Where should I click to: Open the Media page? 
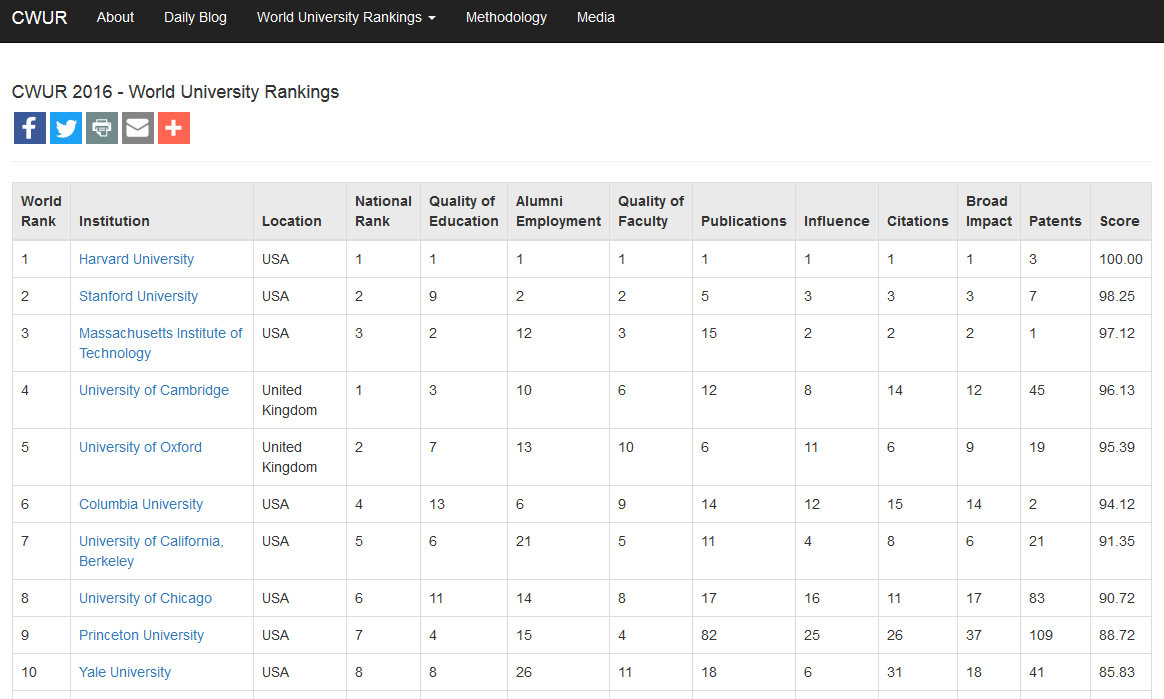point(595,17)
